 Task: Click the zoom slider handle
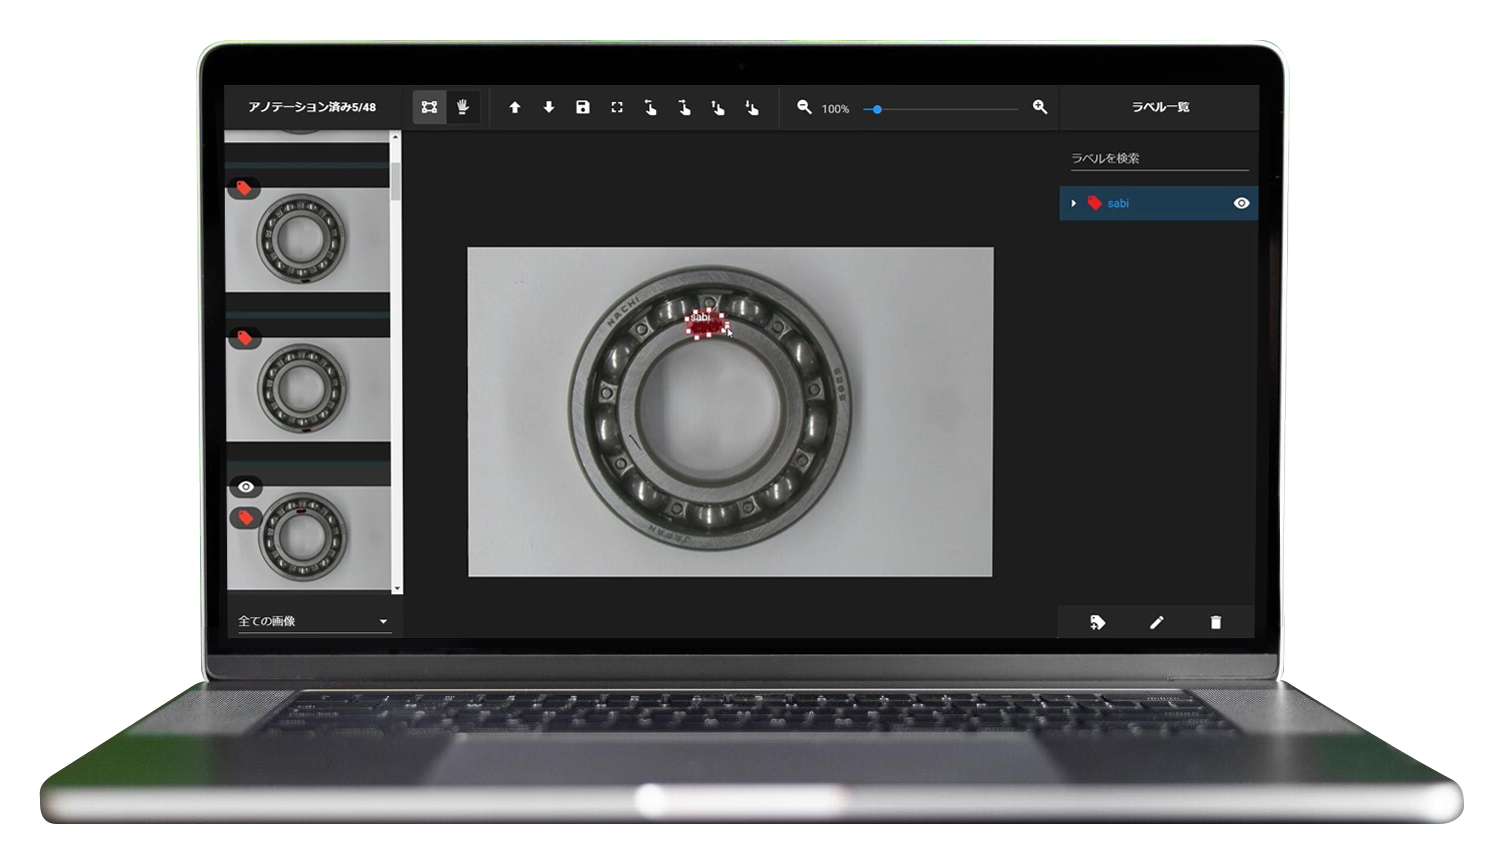[877, 109]
